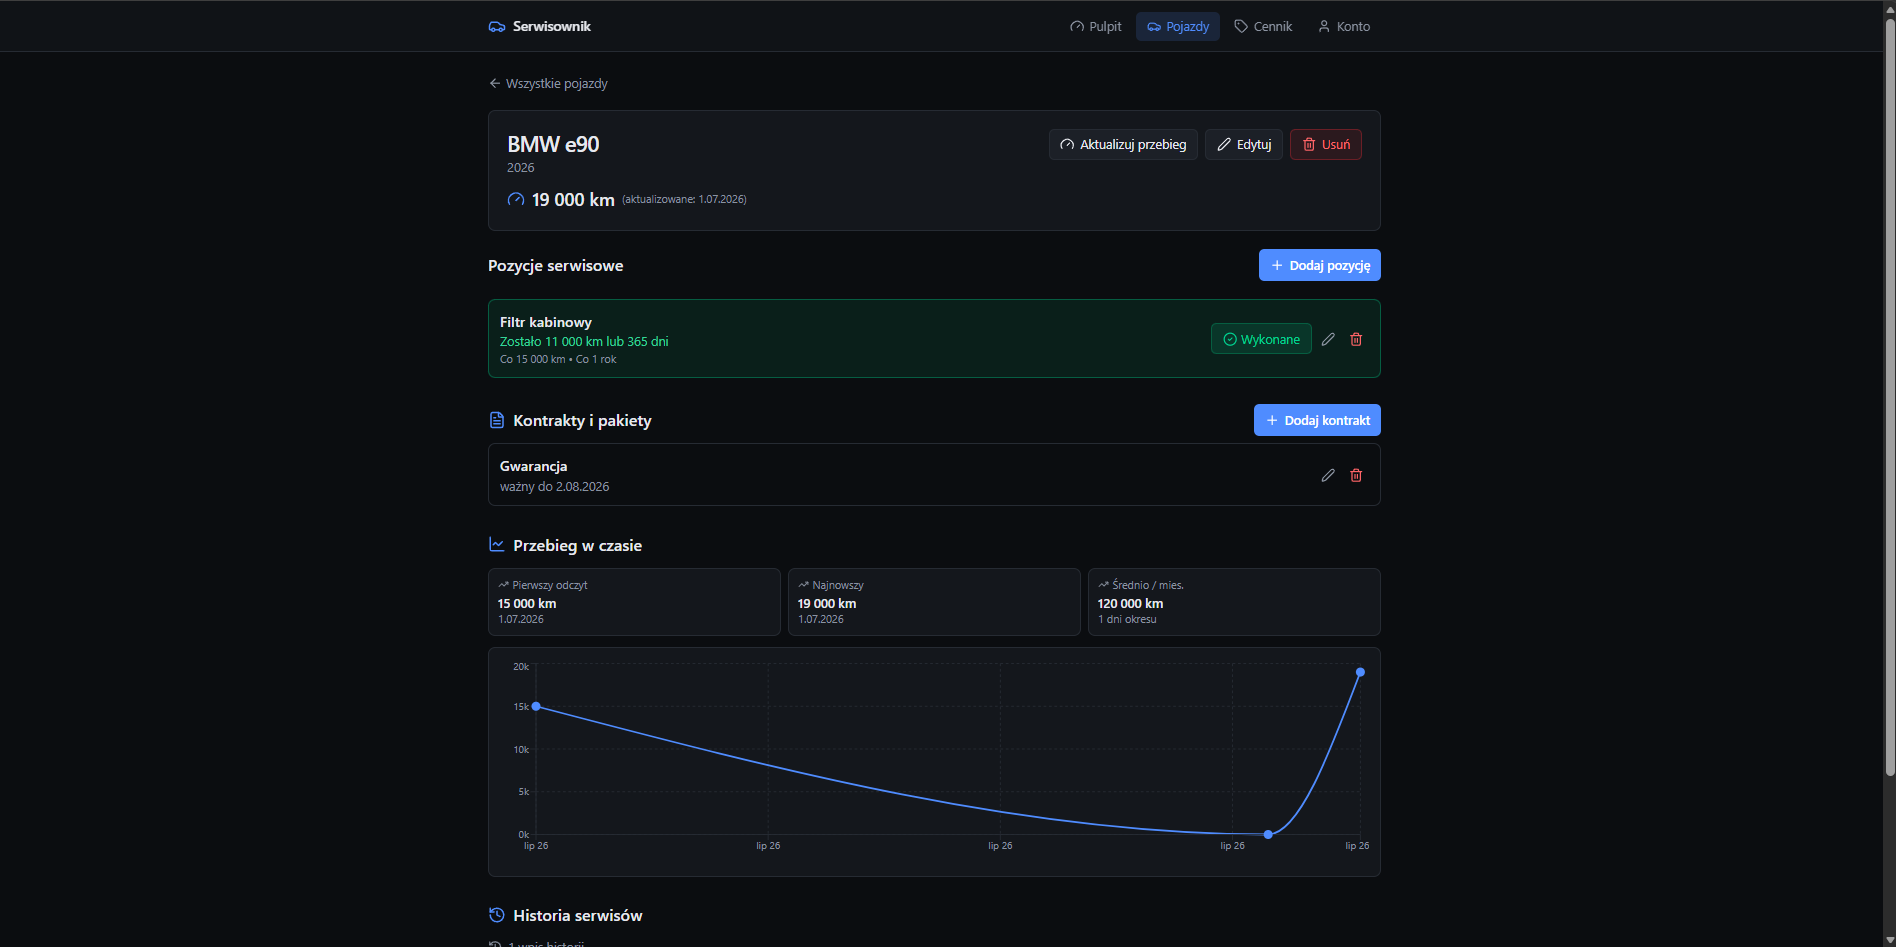
Task: Open the Pulpit tab
Action: 1095,27
